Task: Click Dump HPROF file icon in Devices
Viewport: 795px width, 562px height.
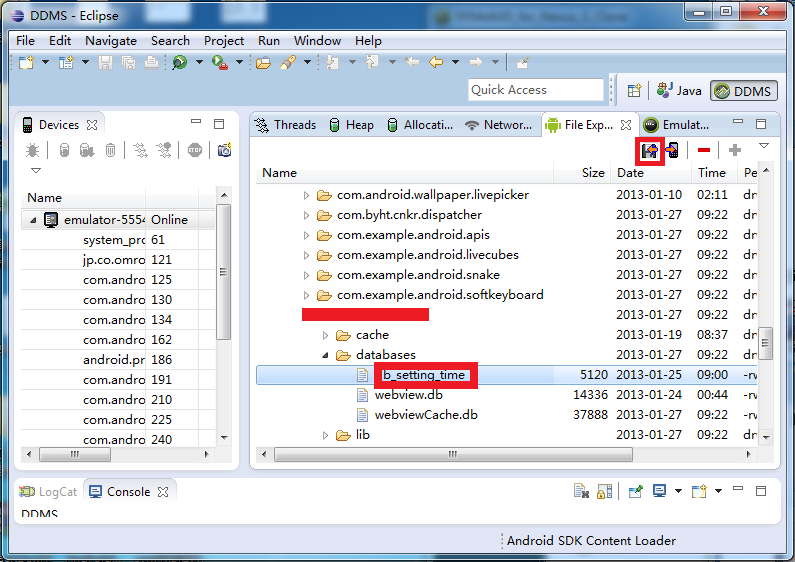Action: coord(87,150)
